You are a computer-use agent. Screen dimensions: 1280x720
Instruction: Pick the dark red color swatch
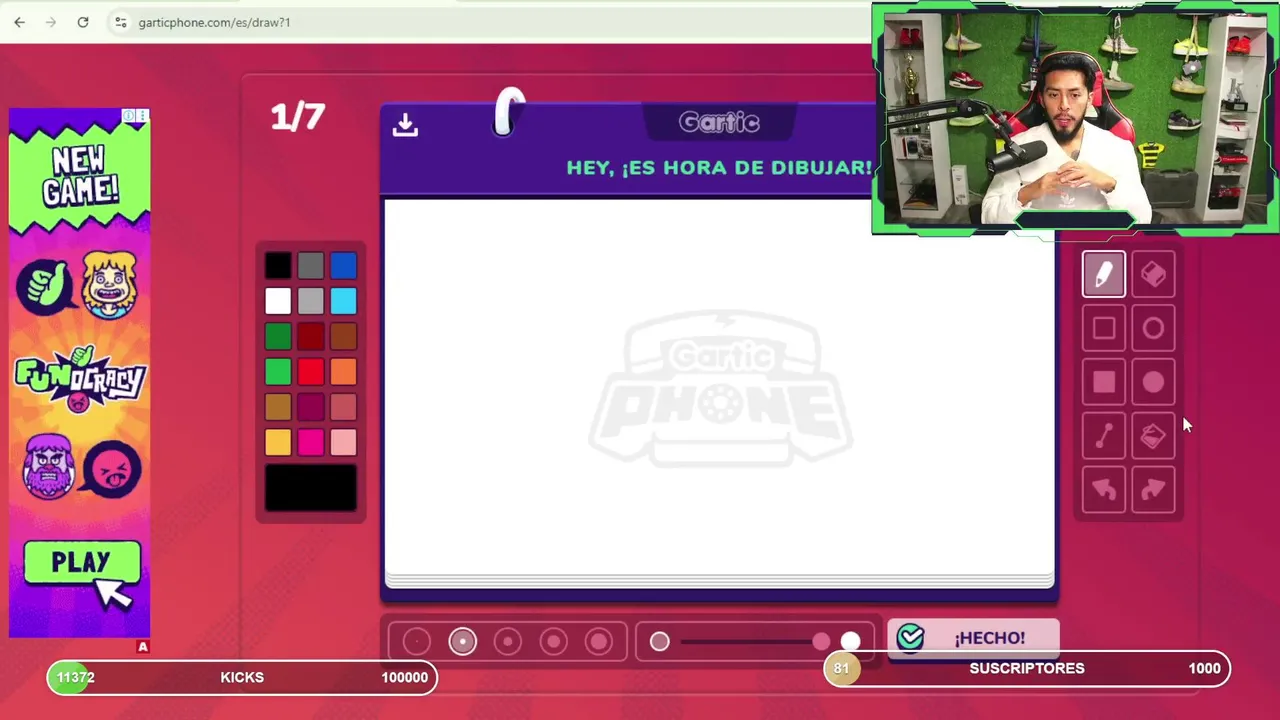point(311,336)
